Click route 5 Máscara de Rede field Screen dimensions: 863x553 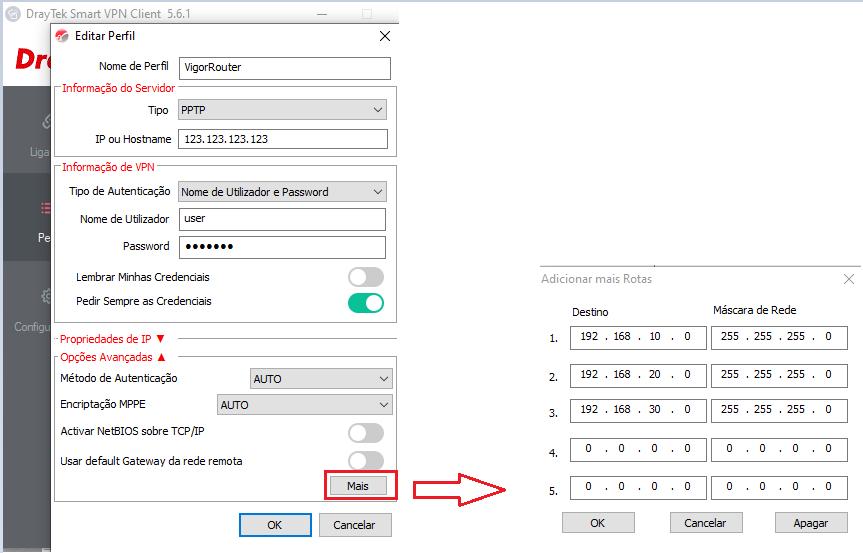(x=779, y=488)
